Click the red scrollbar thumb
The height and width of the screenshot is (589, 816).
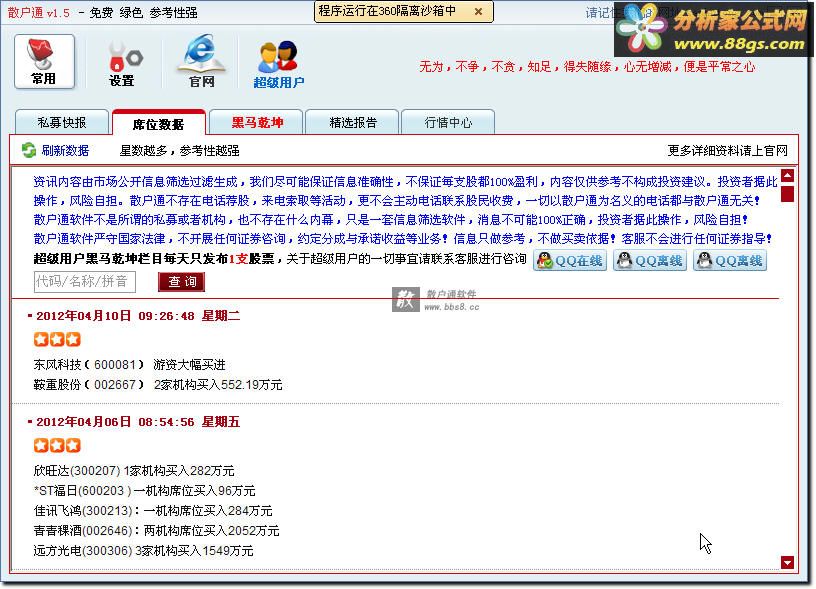click(787, 194)
